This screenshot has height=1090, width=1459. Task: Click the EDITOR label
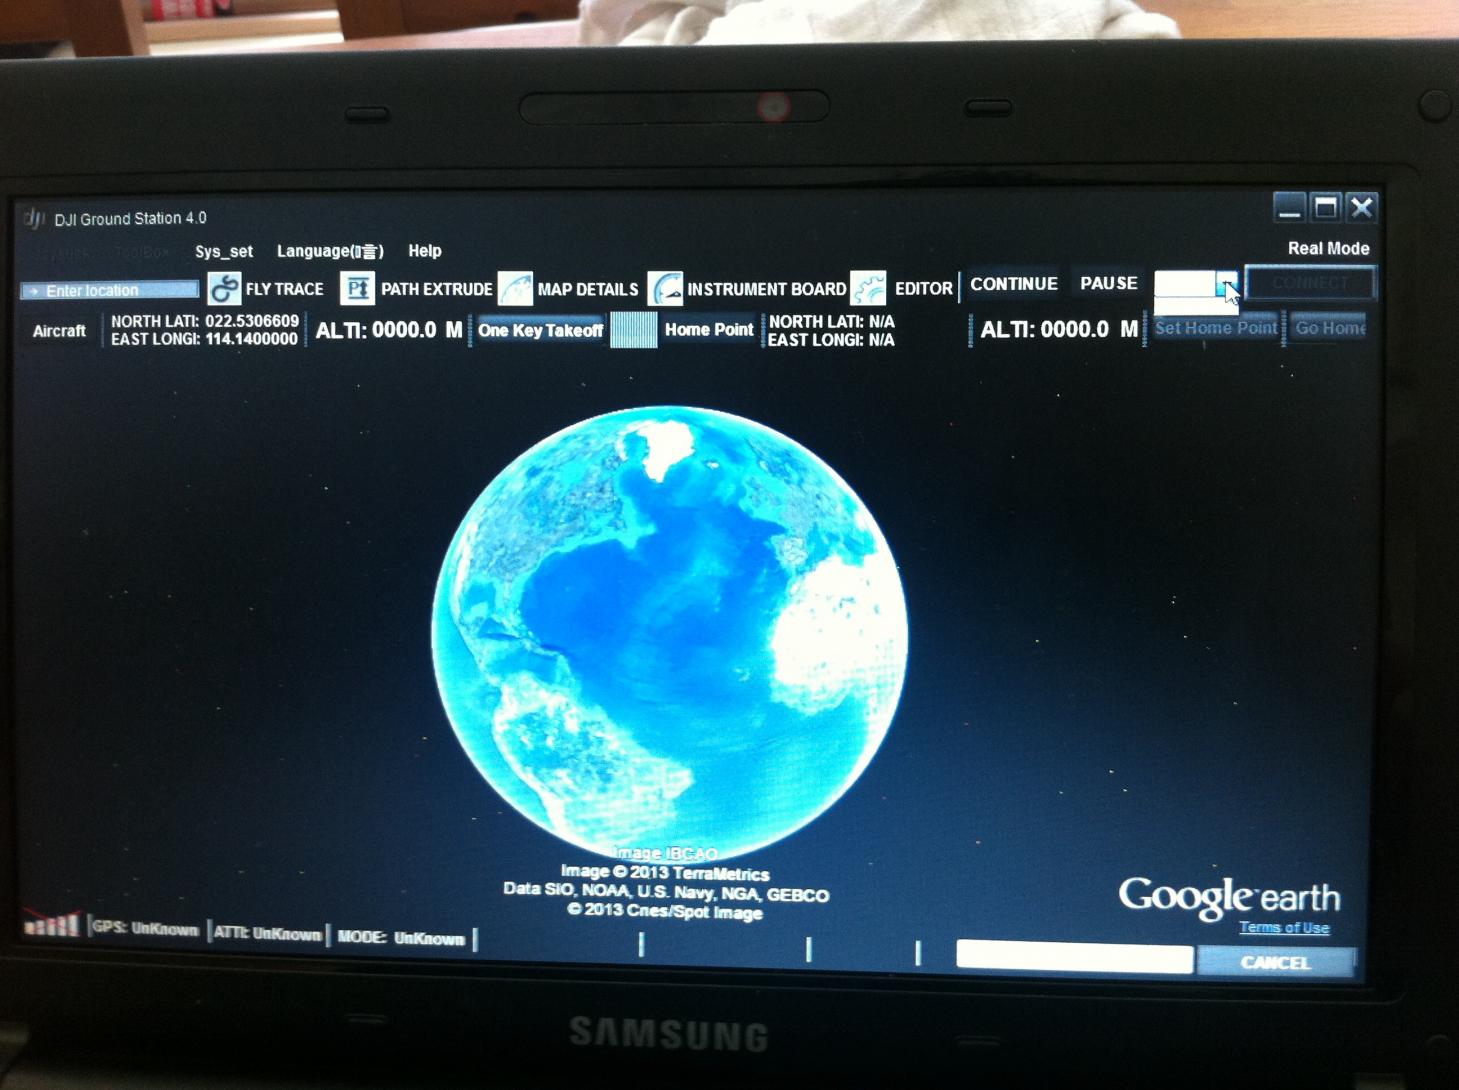923,288
